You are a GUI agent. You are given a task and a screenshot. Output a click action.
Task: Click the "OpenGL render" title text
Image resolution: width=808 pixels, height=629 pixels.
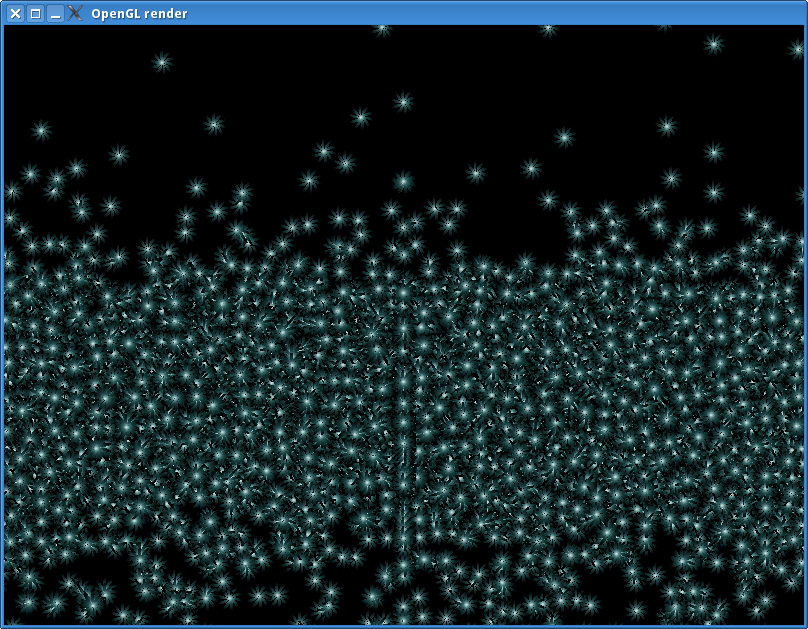pos(139,14)
